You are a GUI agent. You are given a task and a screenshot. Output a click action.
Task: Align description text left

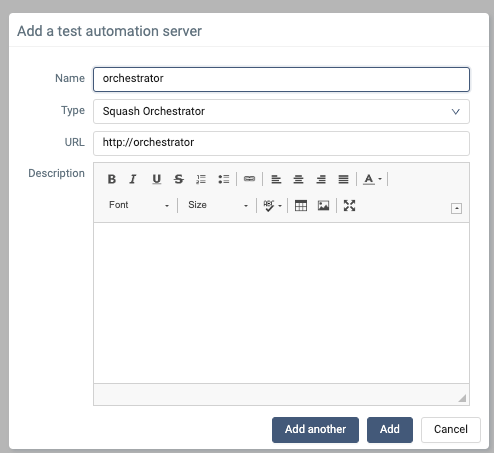point(276,179)
